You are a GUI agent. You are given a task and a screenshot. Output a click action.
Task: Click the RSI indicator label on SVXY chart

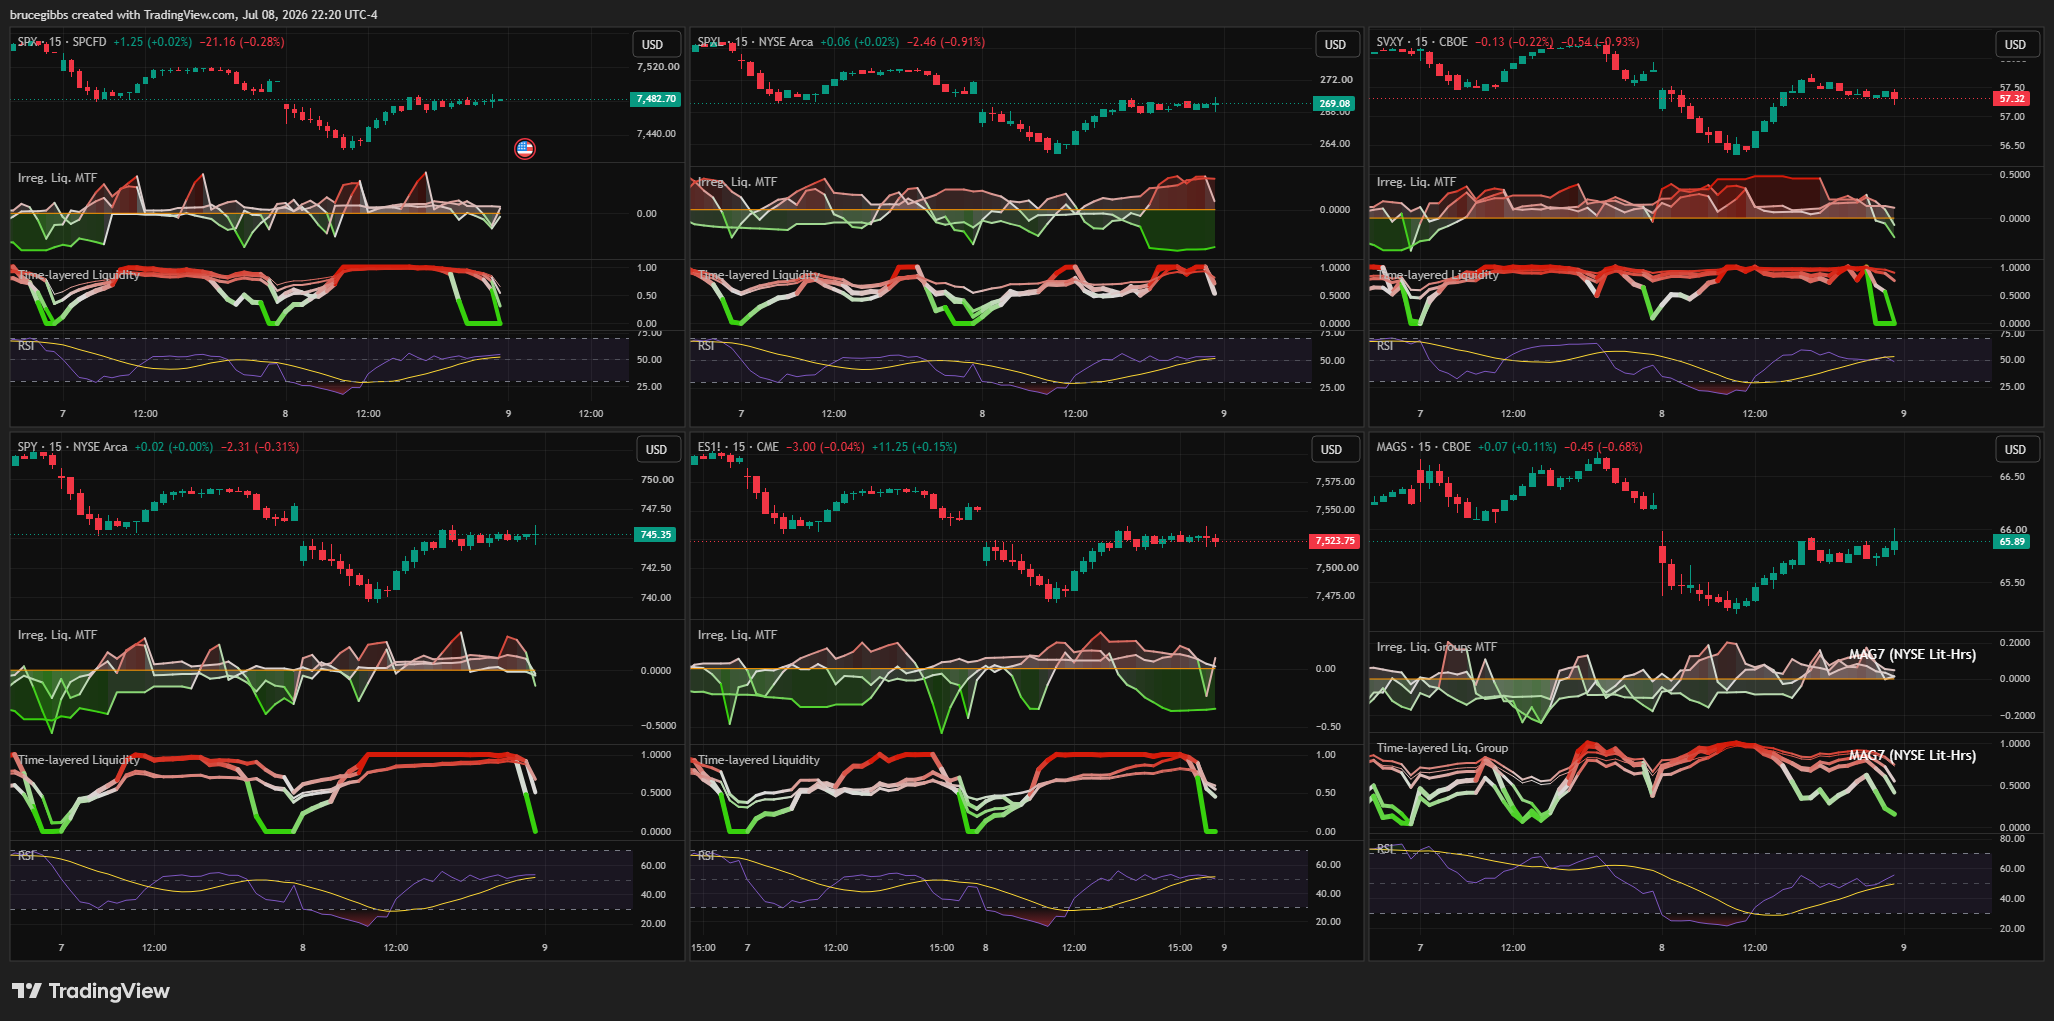[1385, 346]
